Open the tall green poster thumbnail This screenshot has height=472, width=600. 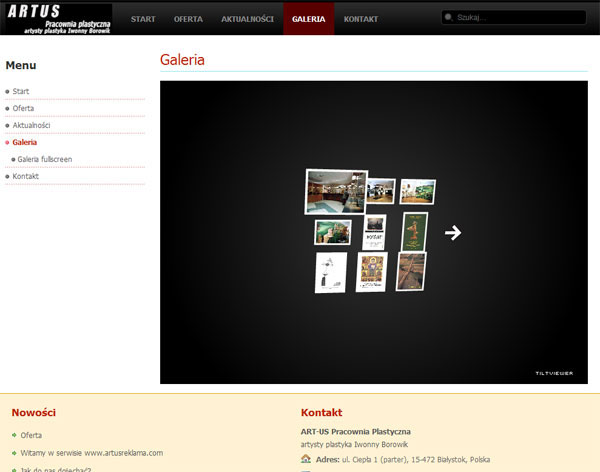click(x=414, y=232)
